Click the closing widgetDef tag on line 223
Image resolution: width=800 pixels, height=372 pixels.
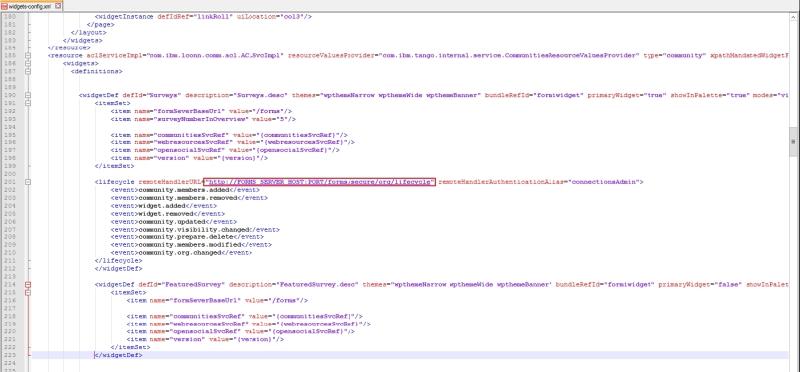(118, 355)
